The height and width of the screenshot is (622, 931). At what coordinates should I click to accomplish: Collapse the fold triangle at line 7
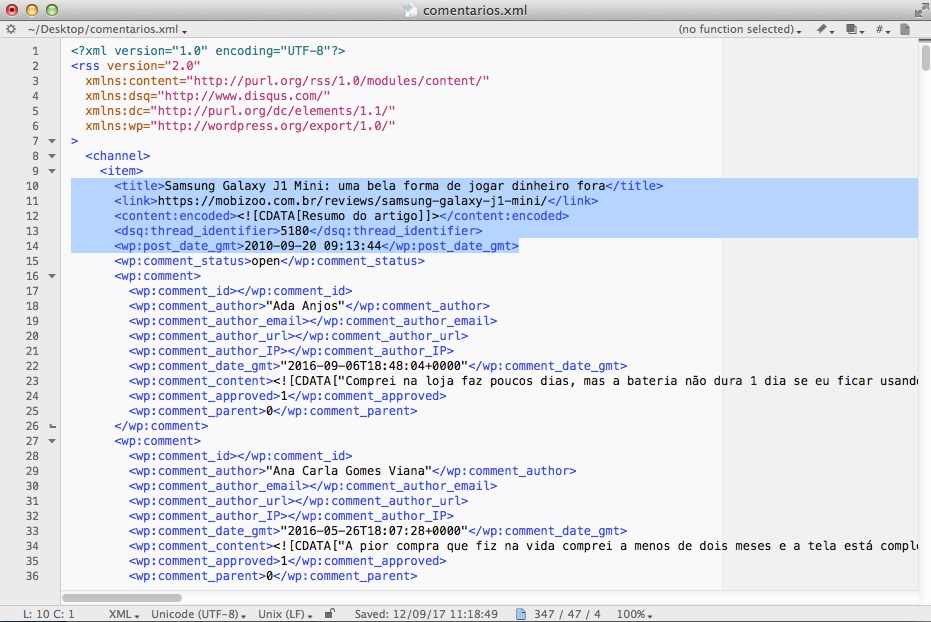[52, 141]
